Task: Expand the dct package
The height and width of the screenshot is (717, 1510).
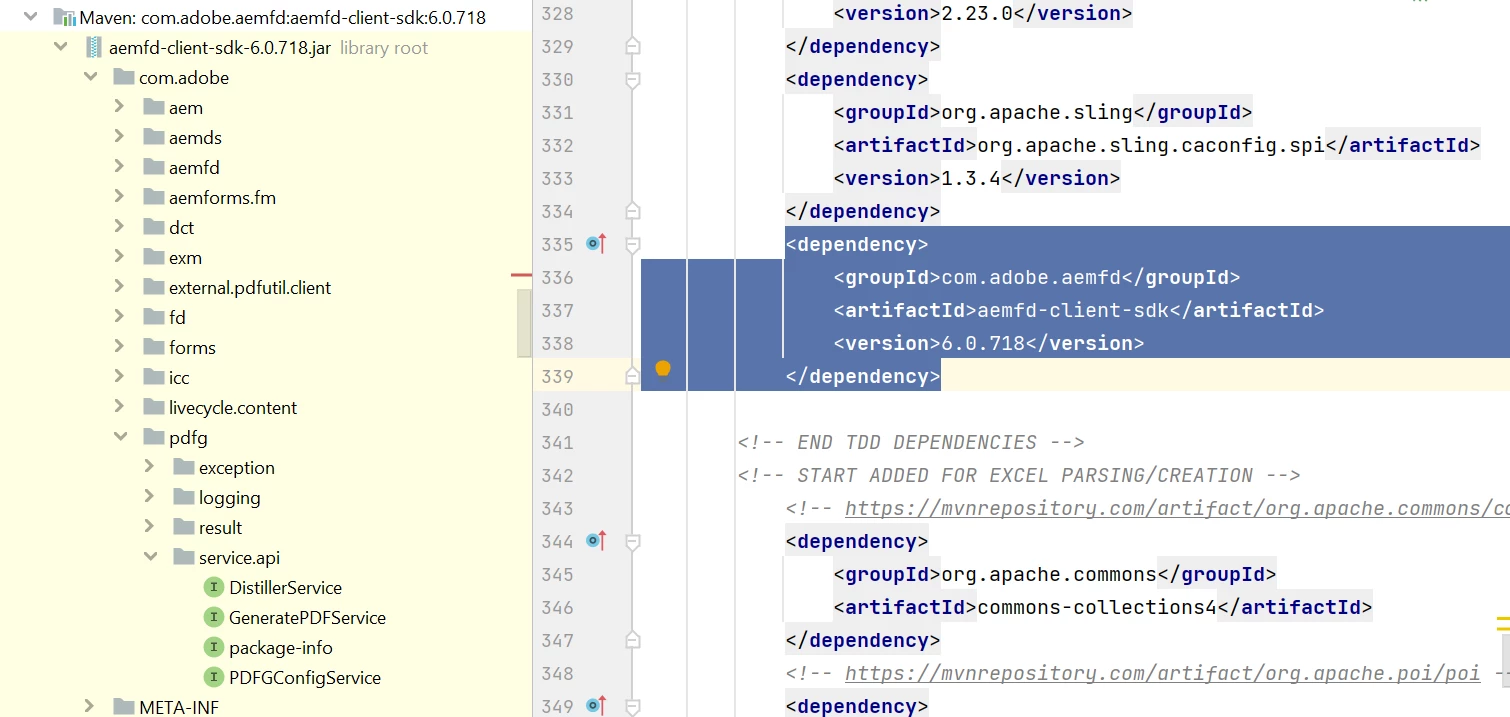Action: pyautogui.click(x=119, y=227)
